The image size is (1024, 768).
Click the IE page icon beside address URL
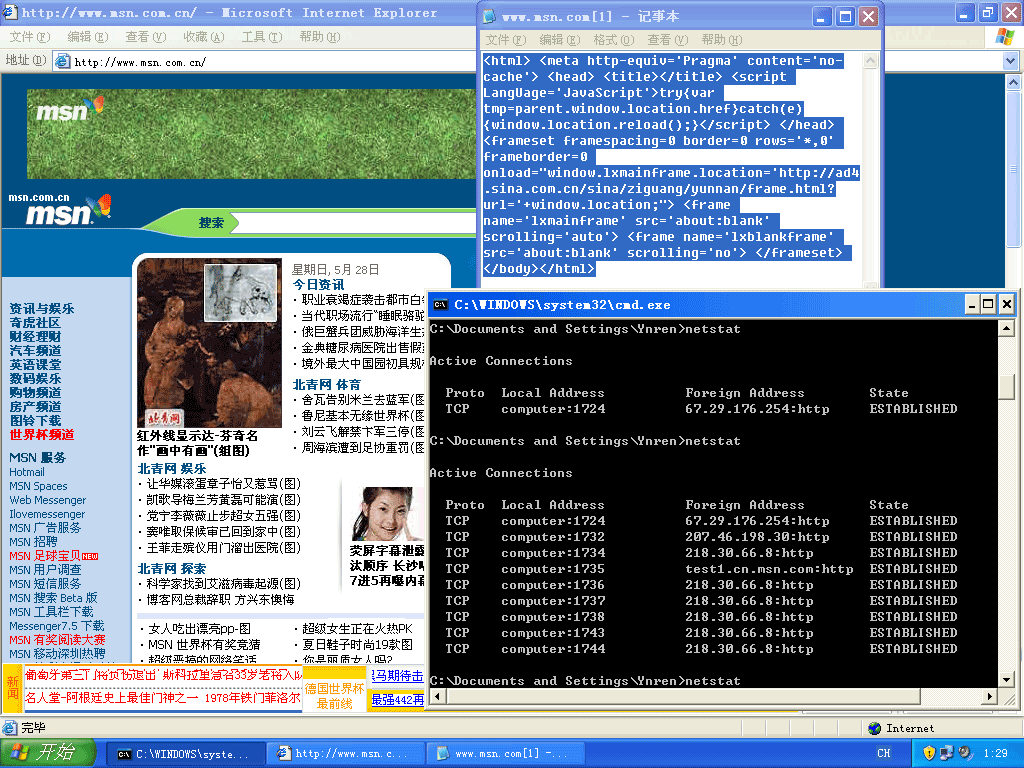point(63,61)
